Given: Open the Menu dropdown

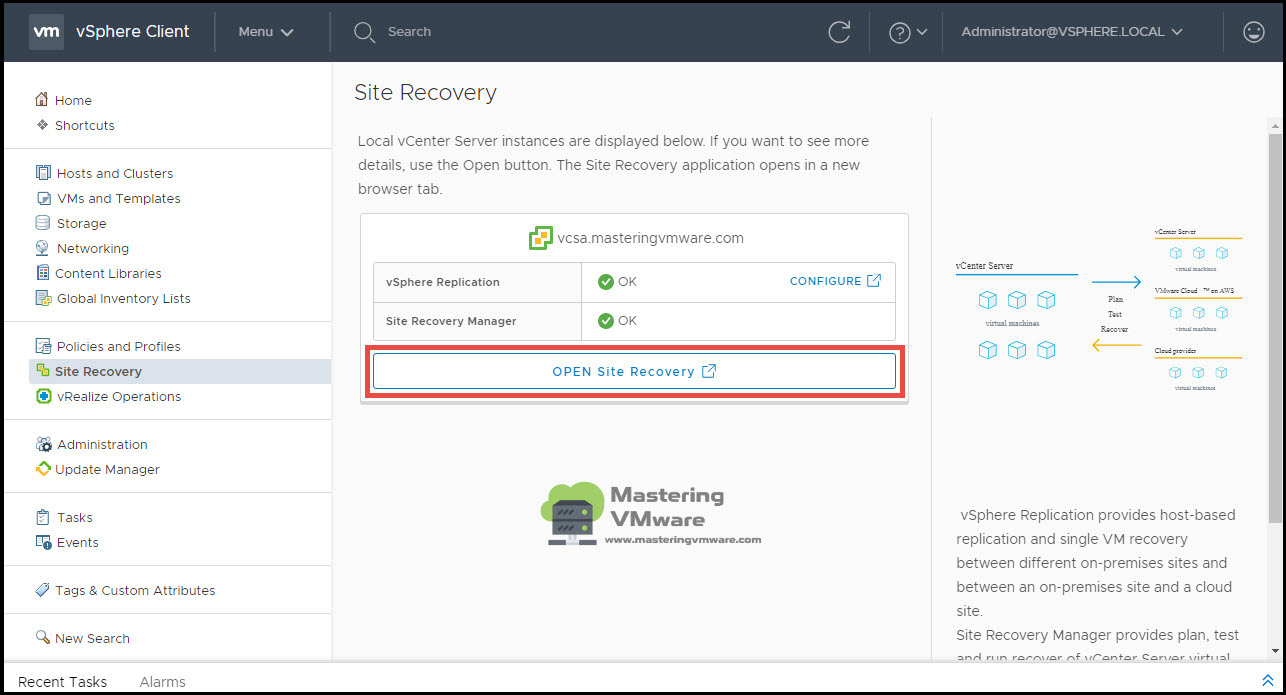Looking at the screenshot, I should click(x=266, y=32).
